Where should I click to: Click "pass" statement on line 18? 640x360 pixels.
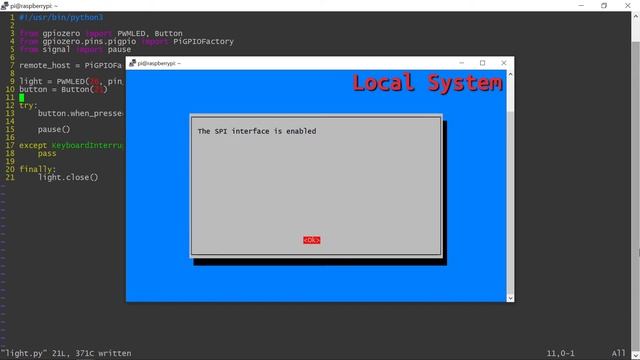47,153
